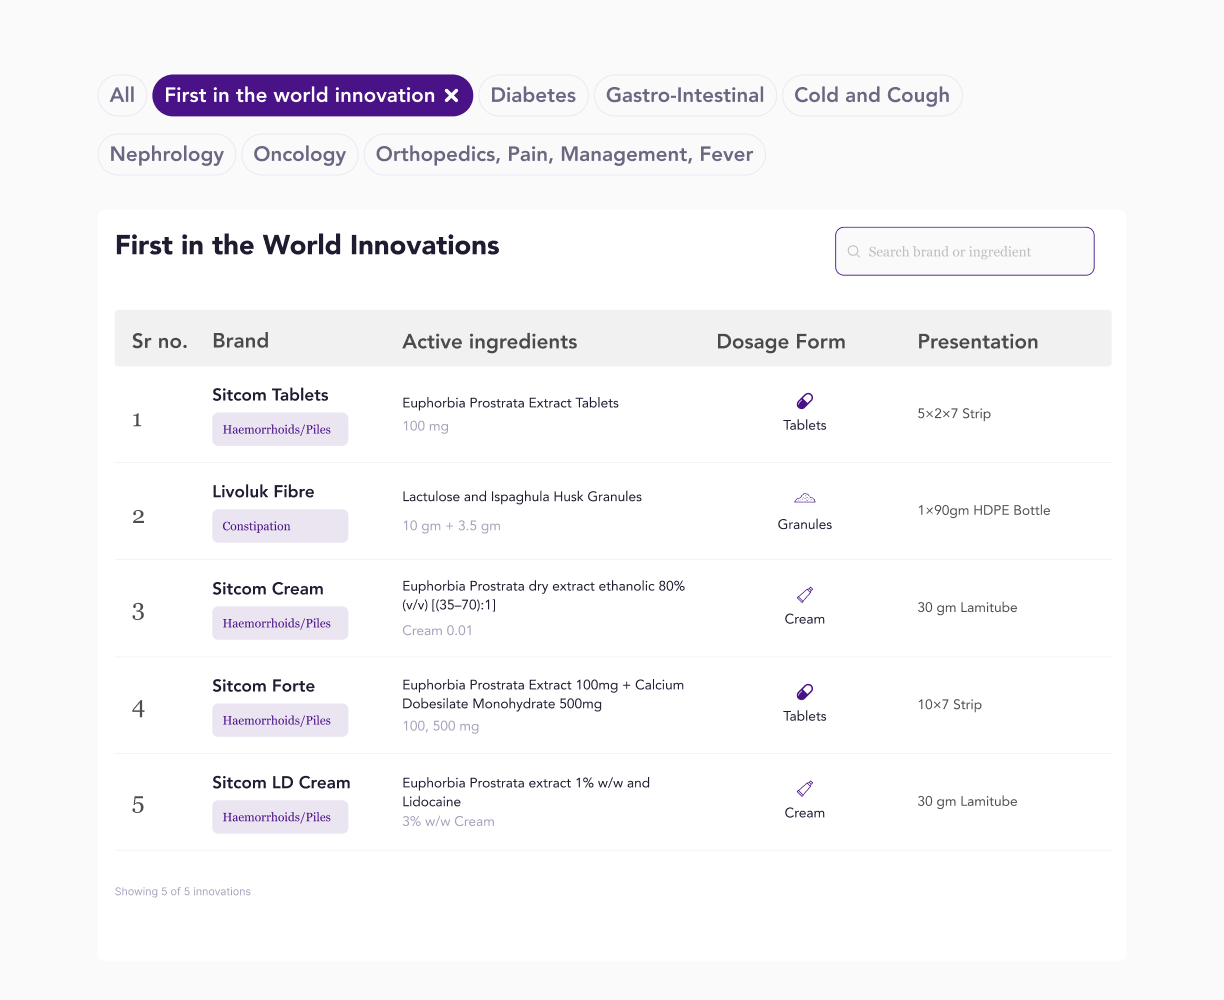
Task: Click 30 gm Lamitube in Sitcom LD Cream row
Action: coord(967,802)
